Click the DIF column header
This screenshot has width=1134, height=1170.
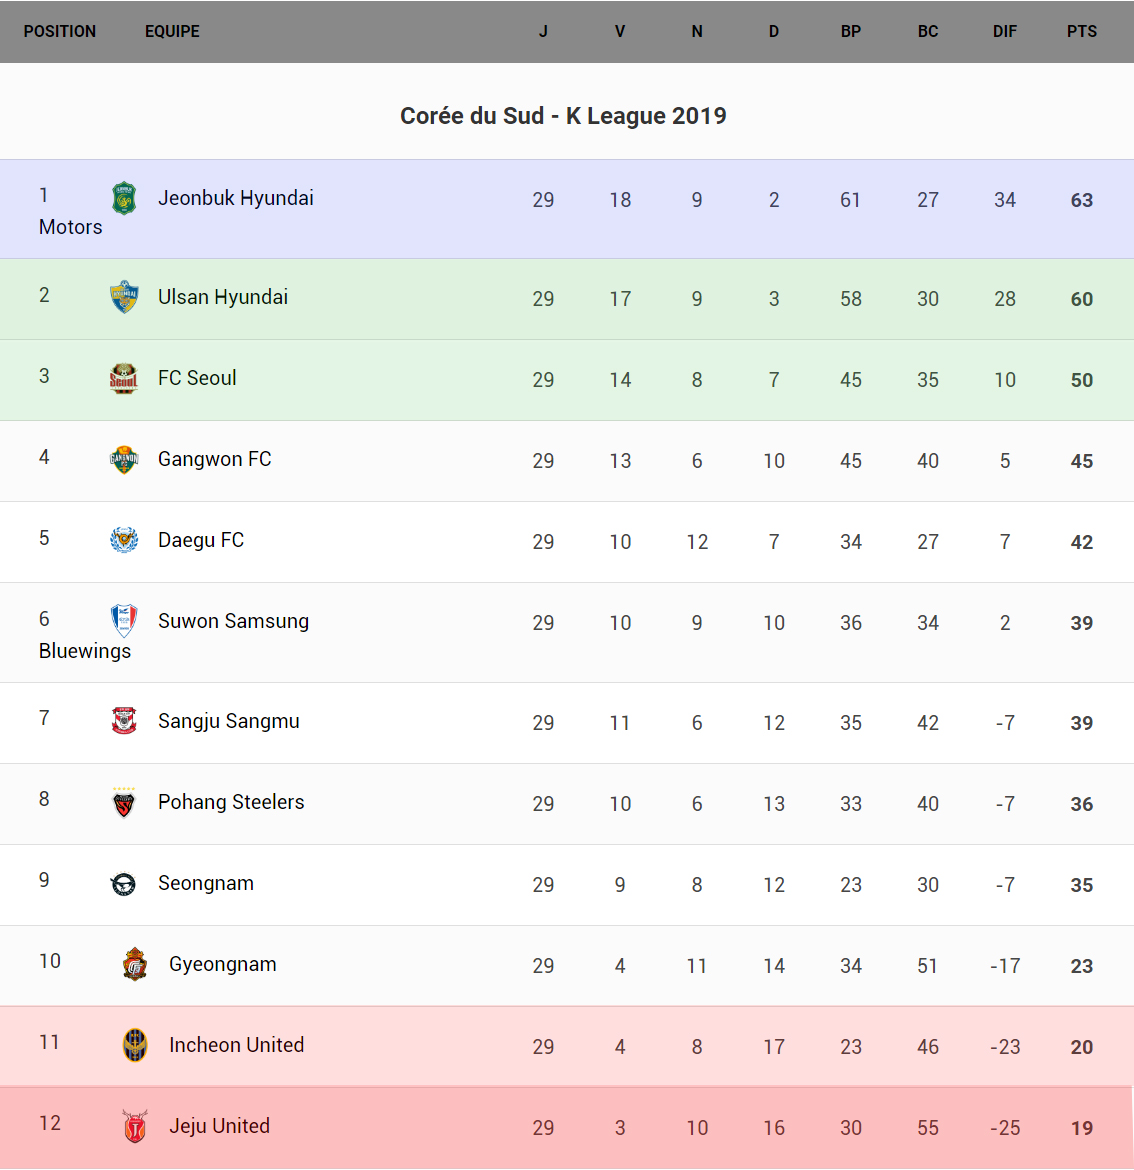click(x=1004, y=31)
